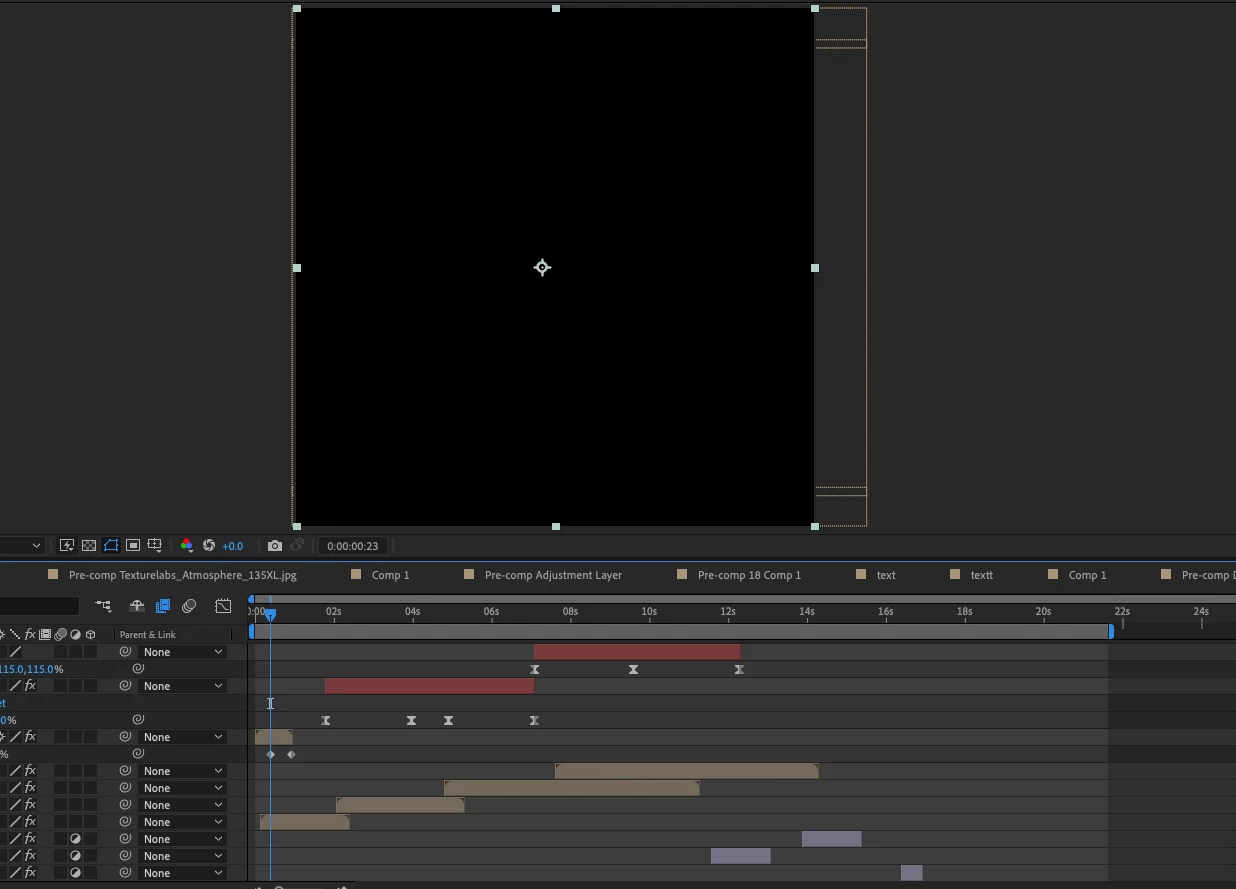Click the 20s mark on time ruler

pos(1043,611)
